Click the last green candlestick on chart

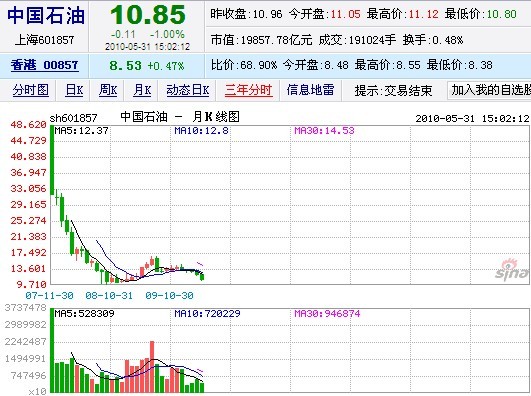[202, 277]
